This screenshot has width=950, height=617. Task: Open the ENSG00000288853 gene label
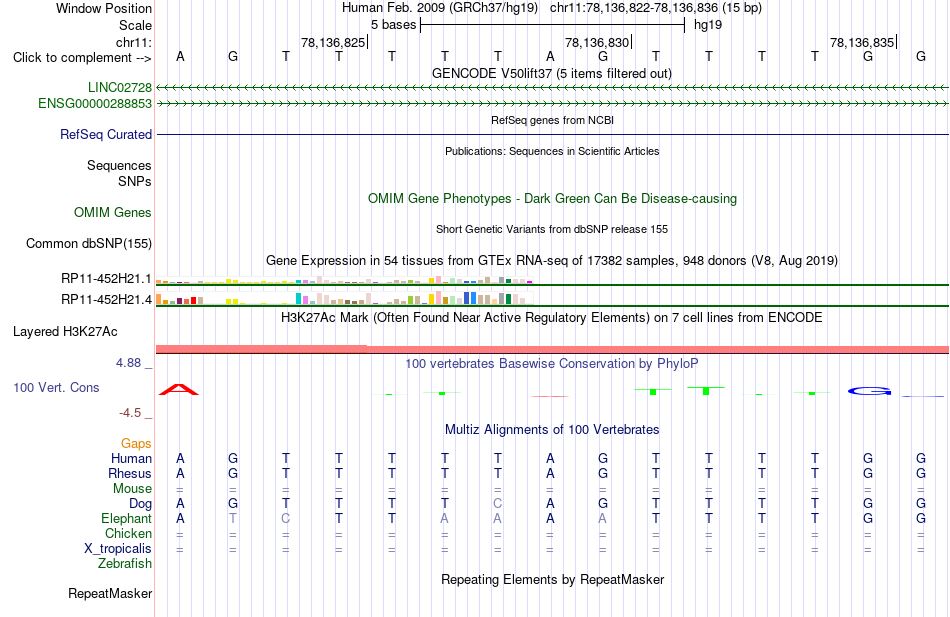pos(95,104)
